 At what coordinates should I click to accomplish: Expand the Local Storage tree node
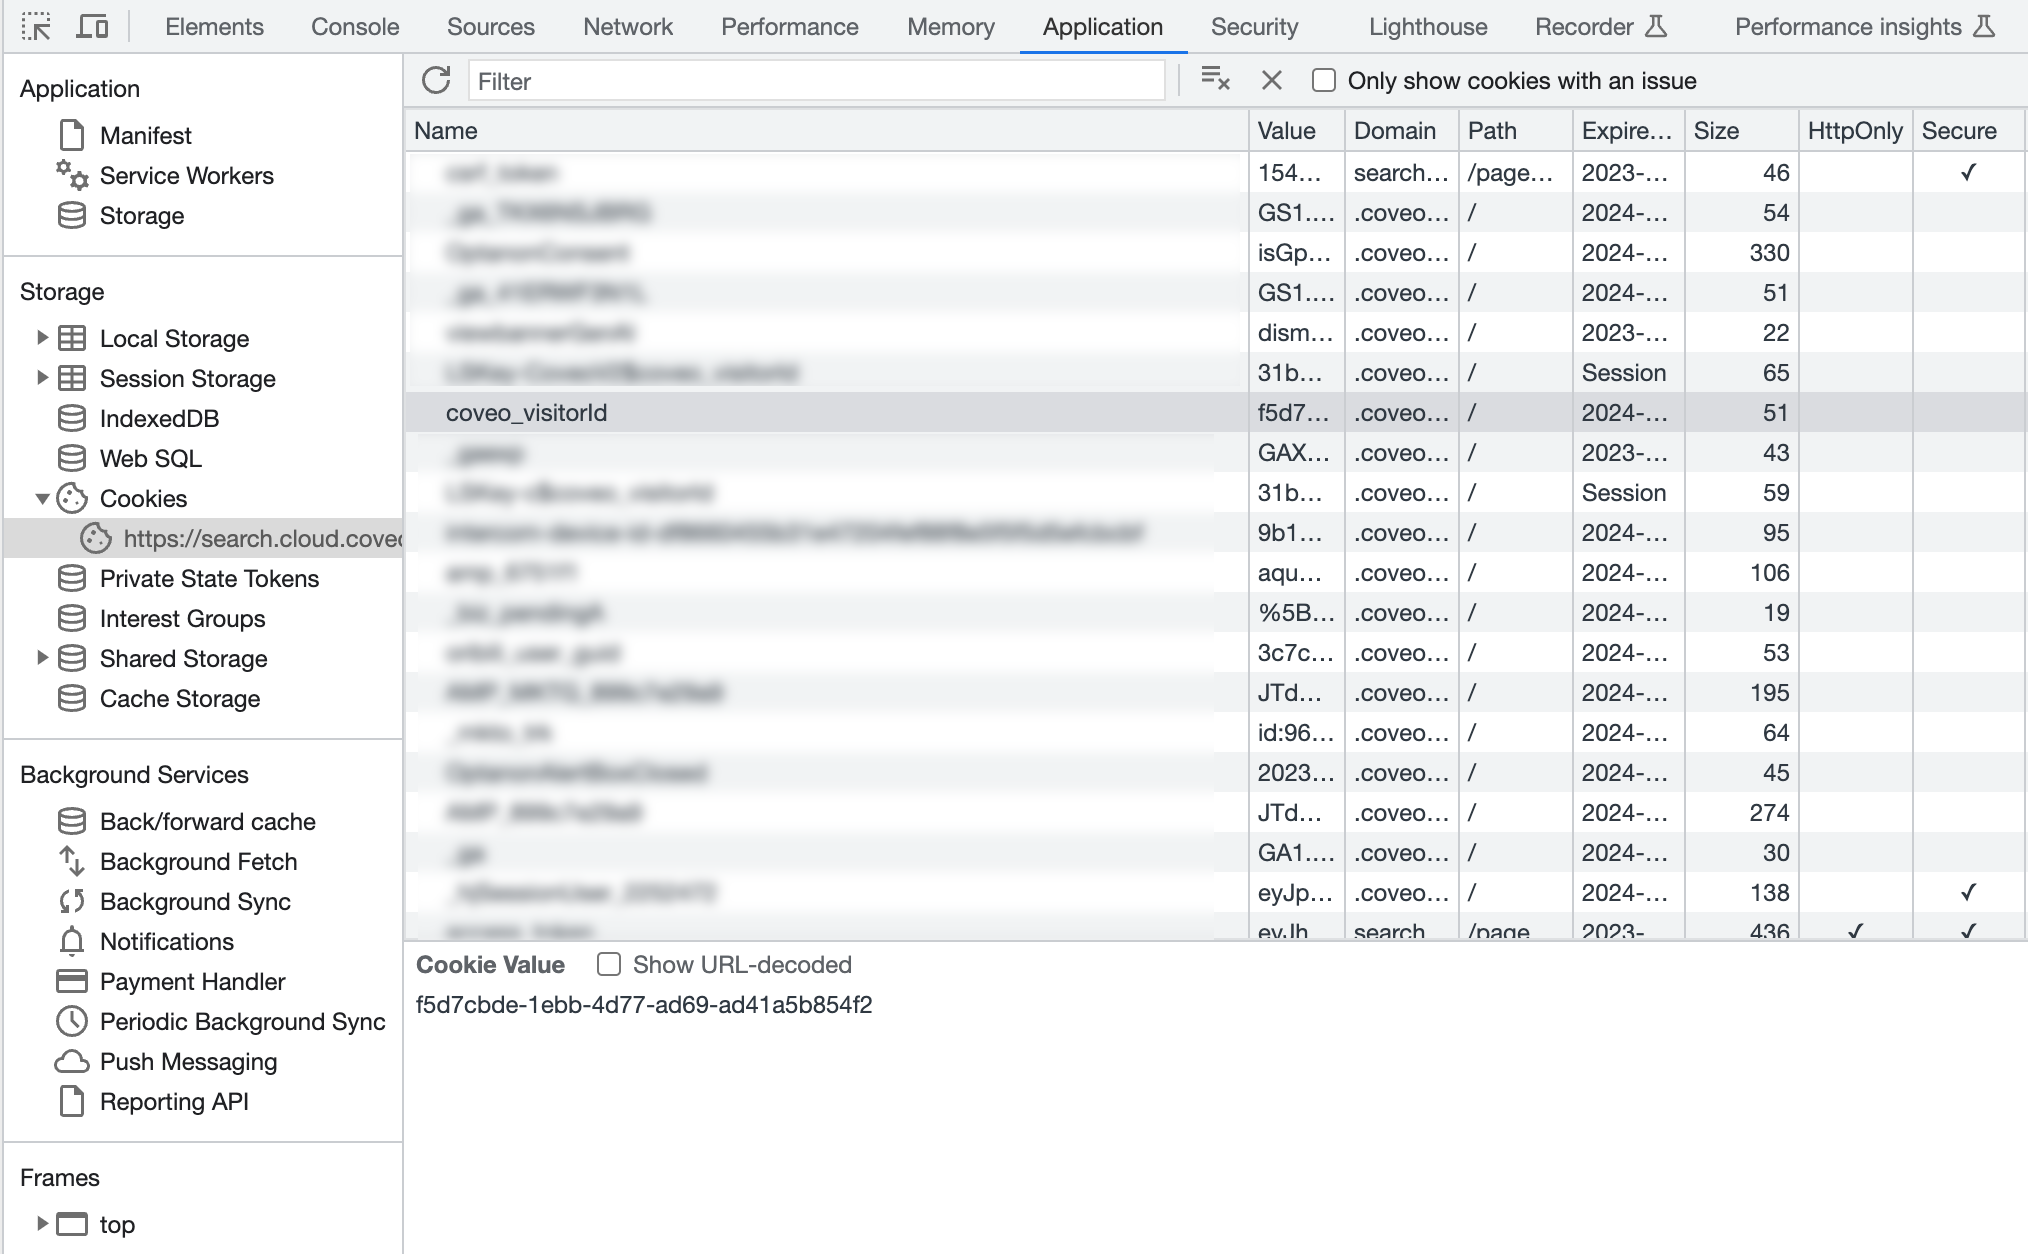pyautogui.click(x=41, y=338)
